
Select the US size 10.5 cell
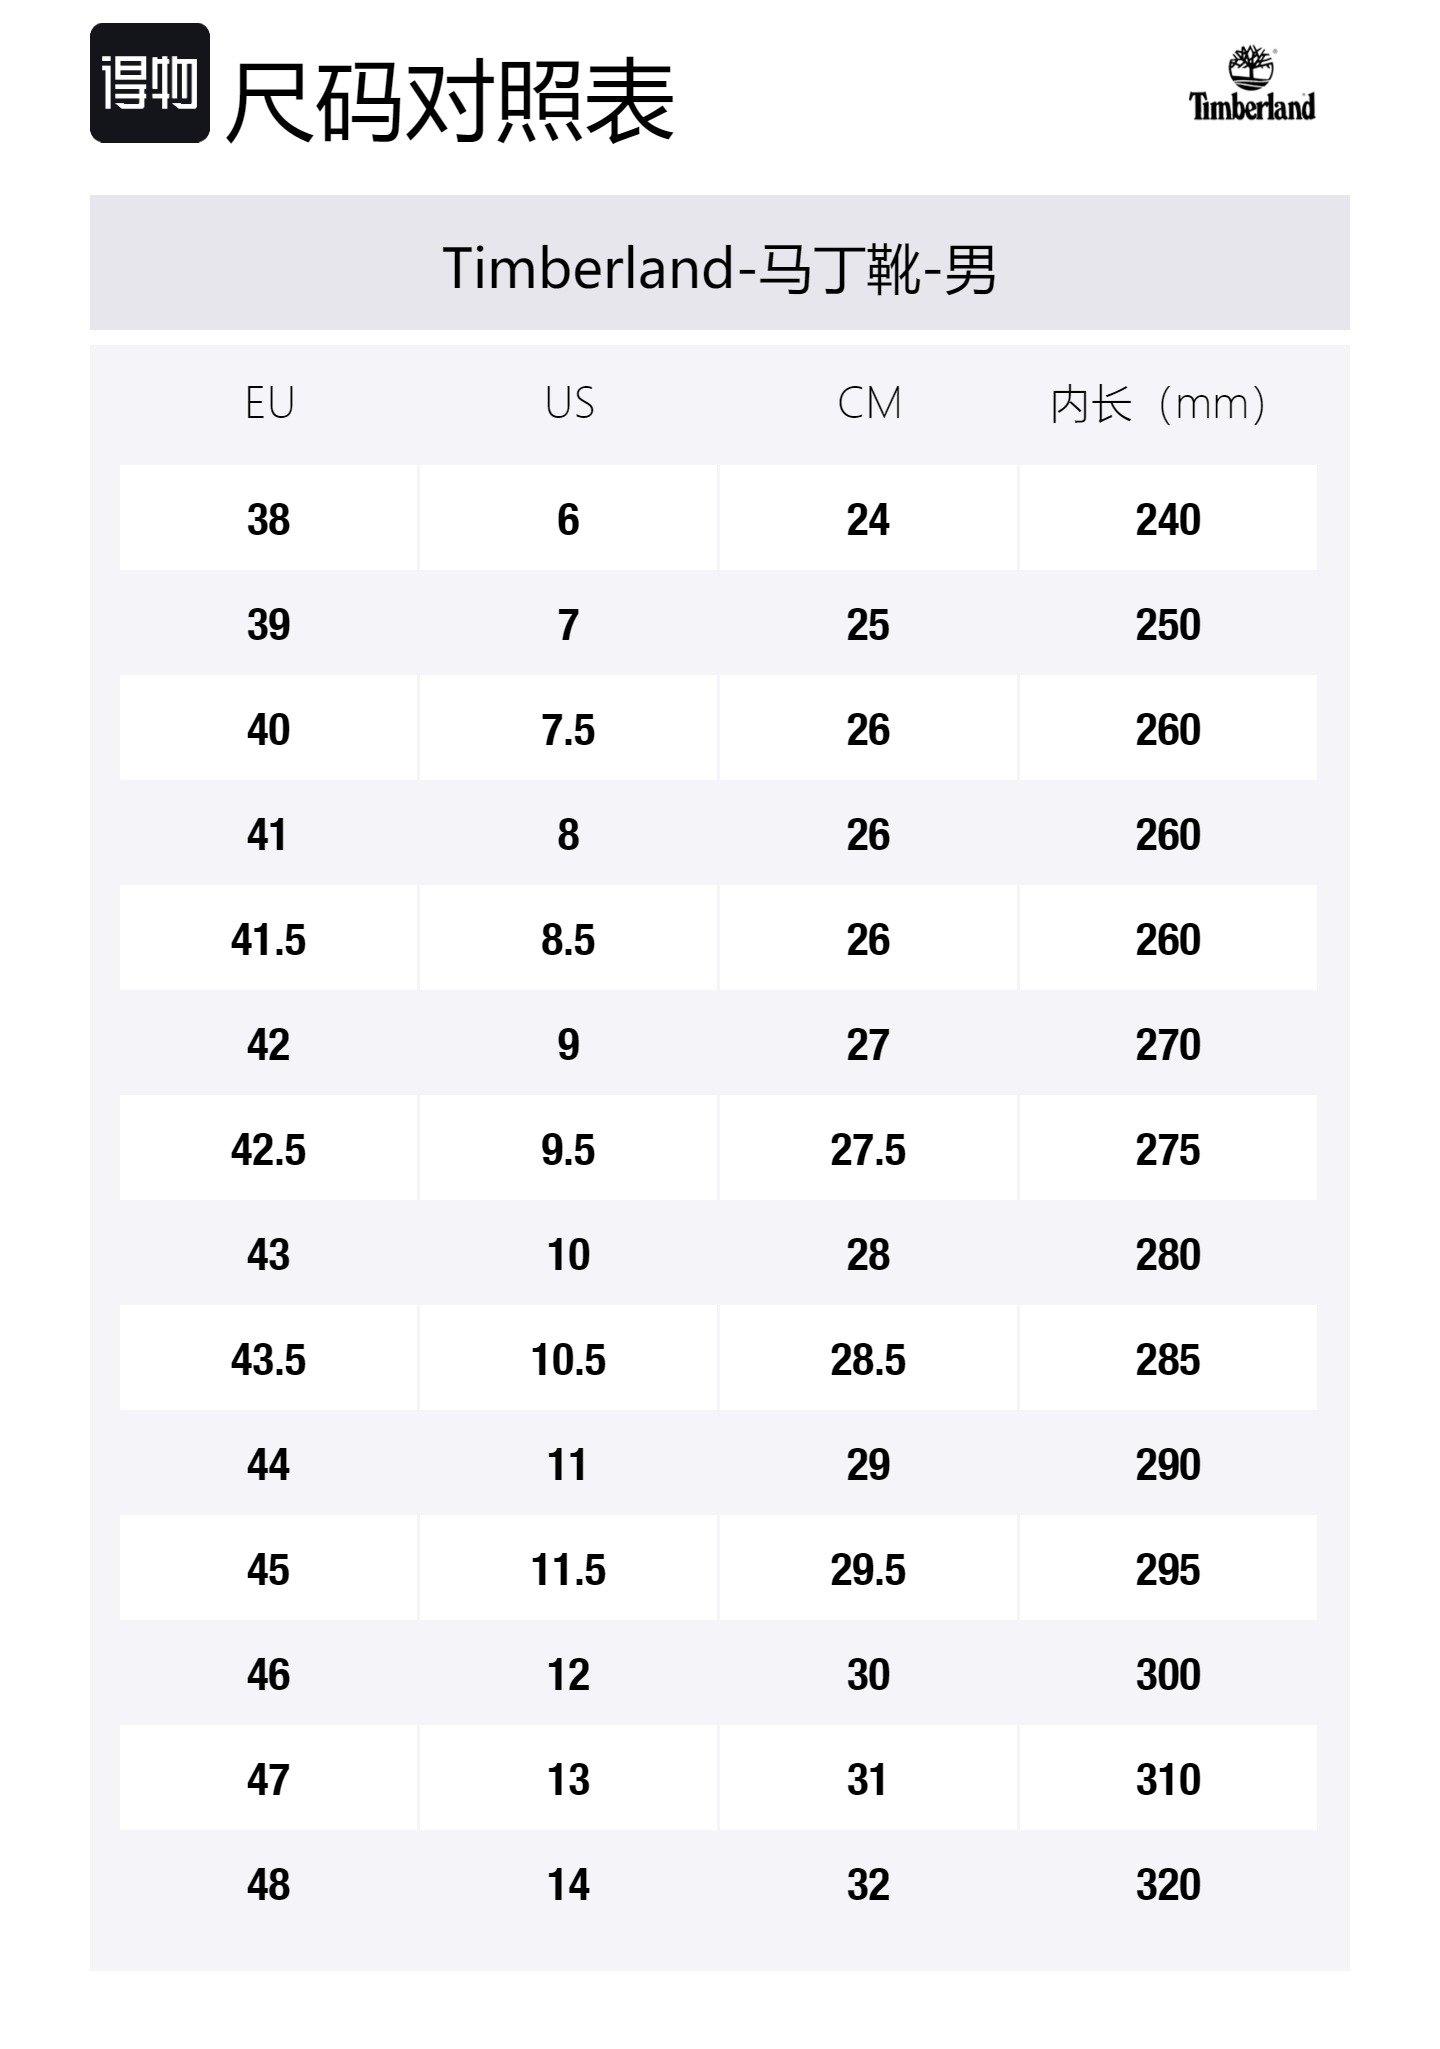coord(568,1360)
